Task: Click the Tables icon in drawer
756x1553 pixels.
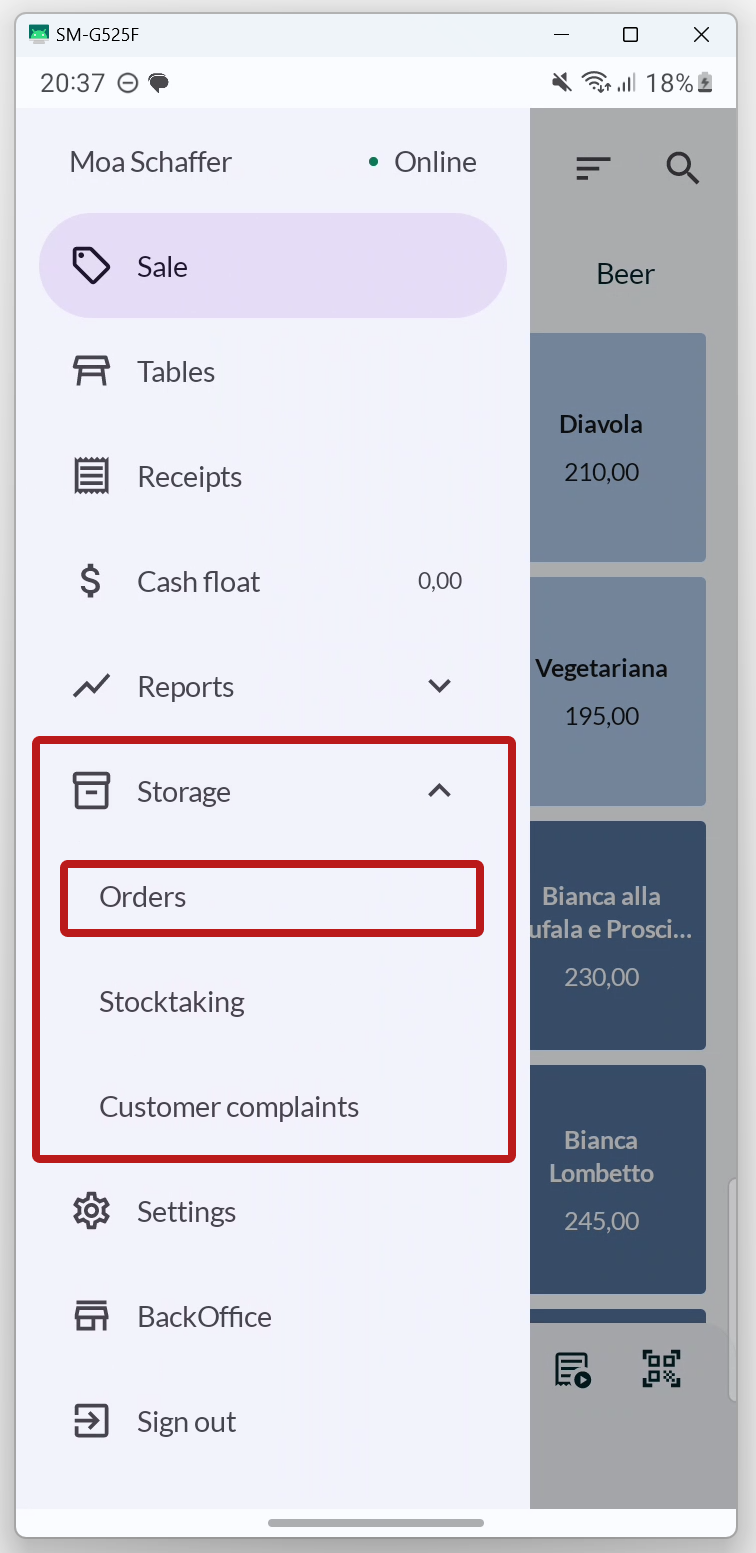Action: [x=91, y=371]
